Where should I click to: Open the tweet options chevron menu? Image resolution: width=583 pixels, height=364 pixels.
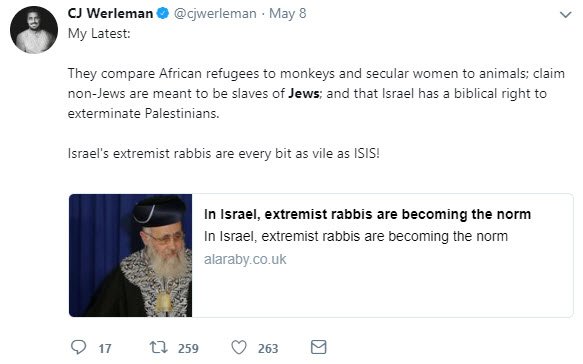pyautogui.click(x=566, y=15)
